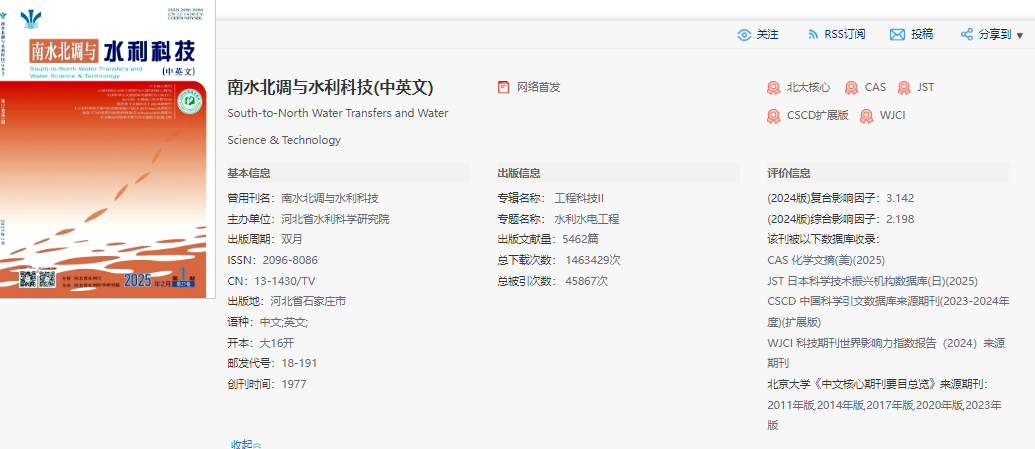Screen dimensions: 1035x449
Task: Click the 开本 大16开 text
Action: tap(261, 343)
